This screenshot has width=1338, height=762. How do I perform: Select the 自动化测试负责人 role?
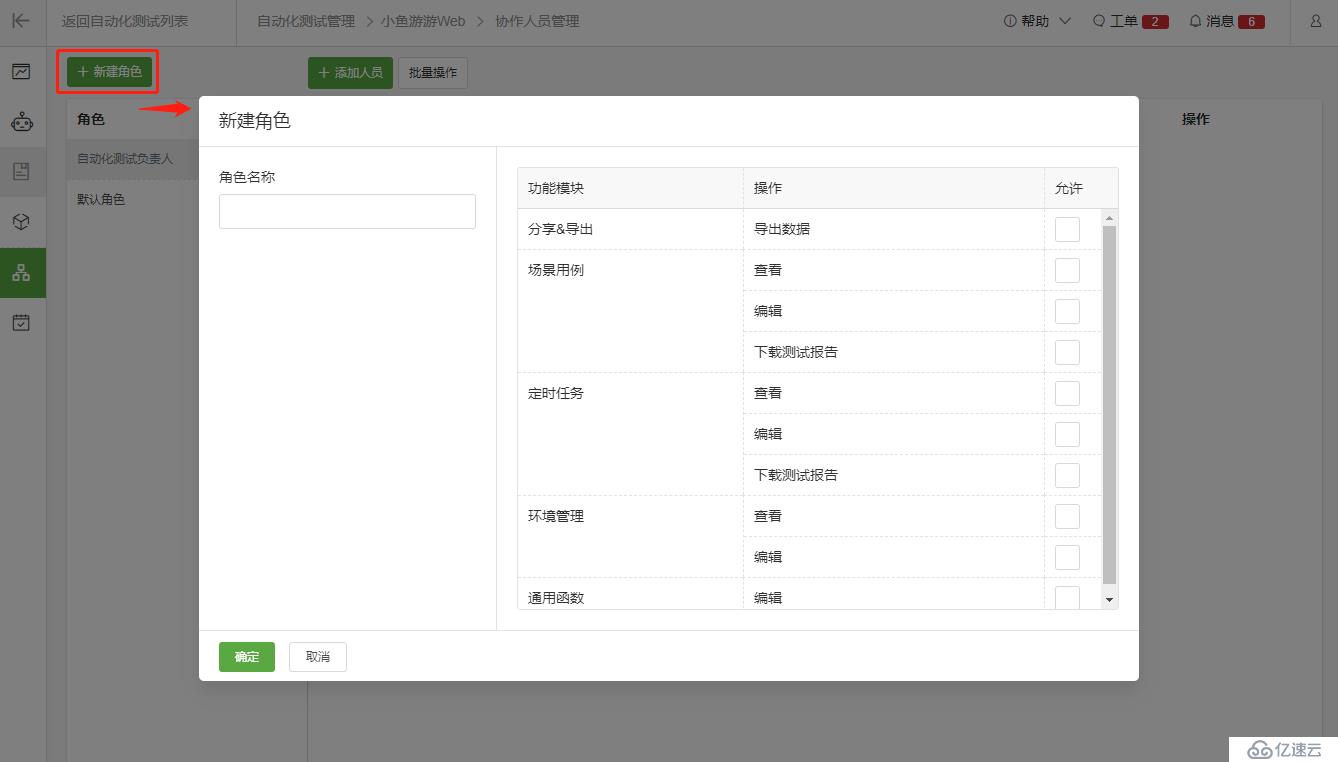pos(125,159)
